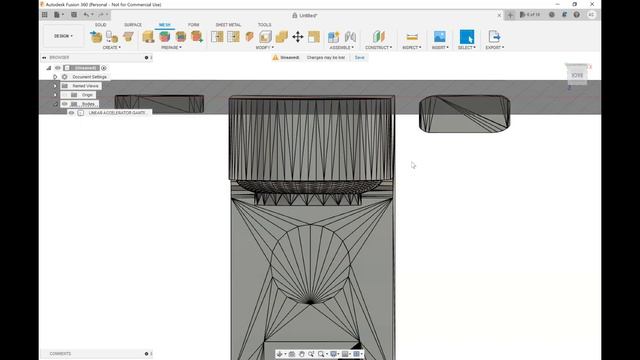Click the Create Mesh Section Sketch icon

128,37
